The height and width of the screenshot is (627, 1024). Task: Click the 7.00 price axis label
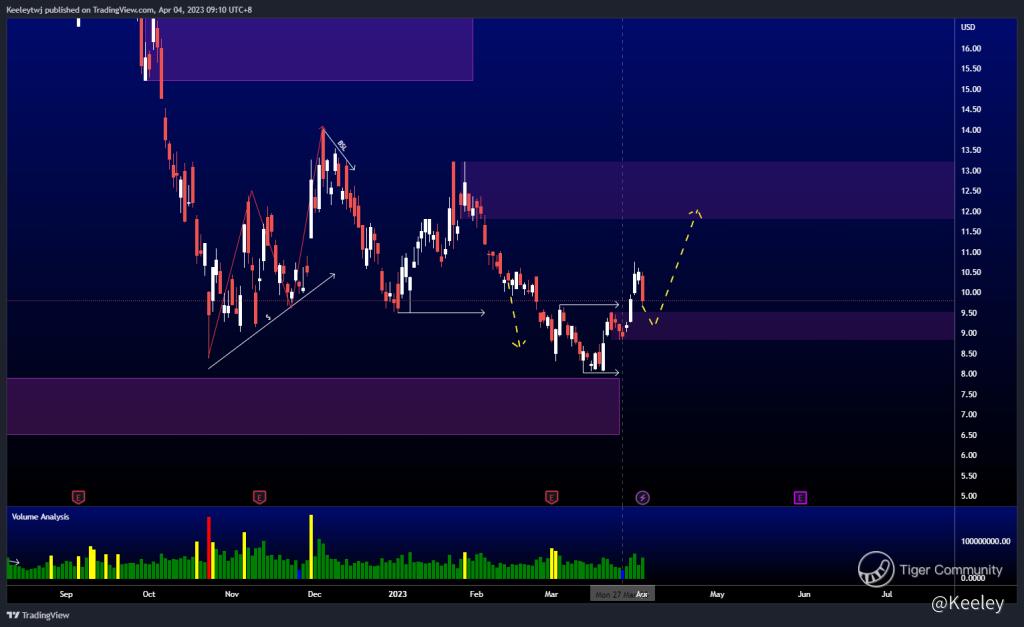pos(968,415)
